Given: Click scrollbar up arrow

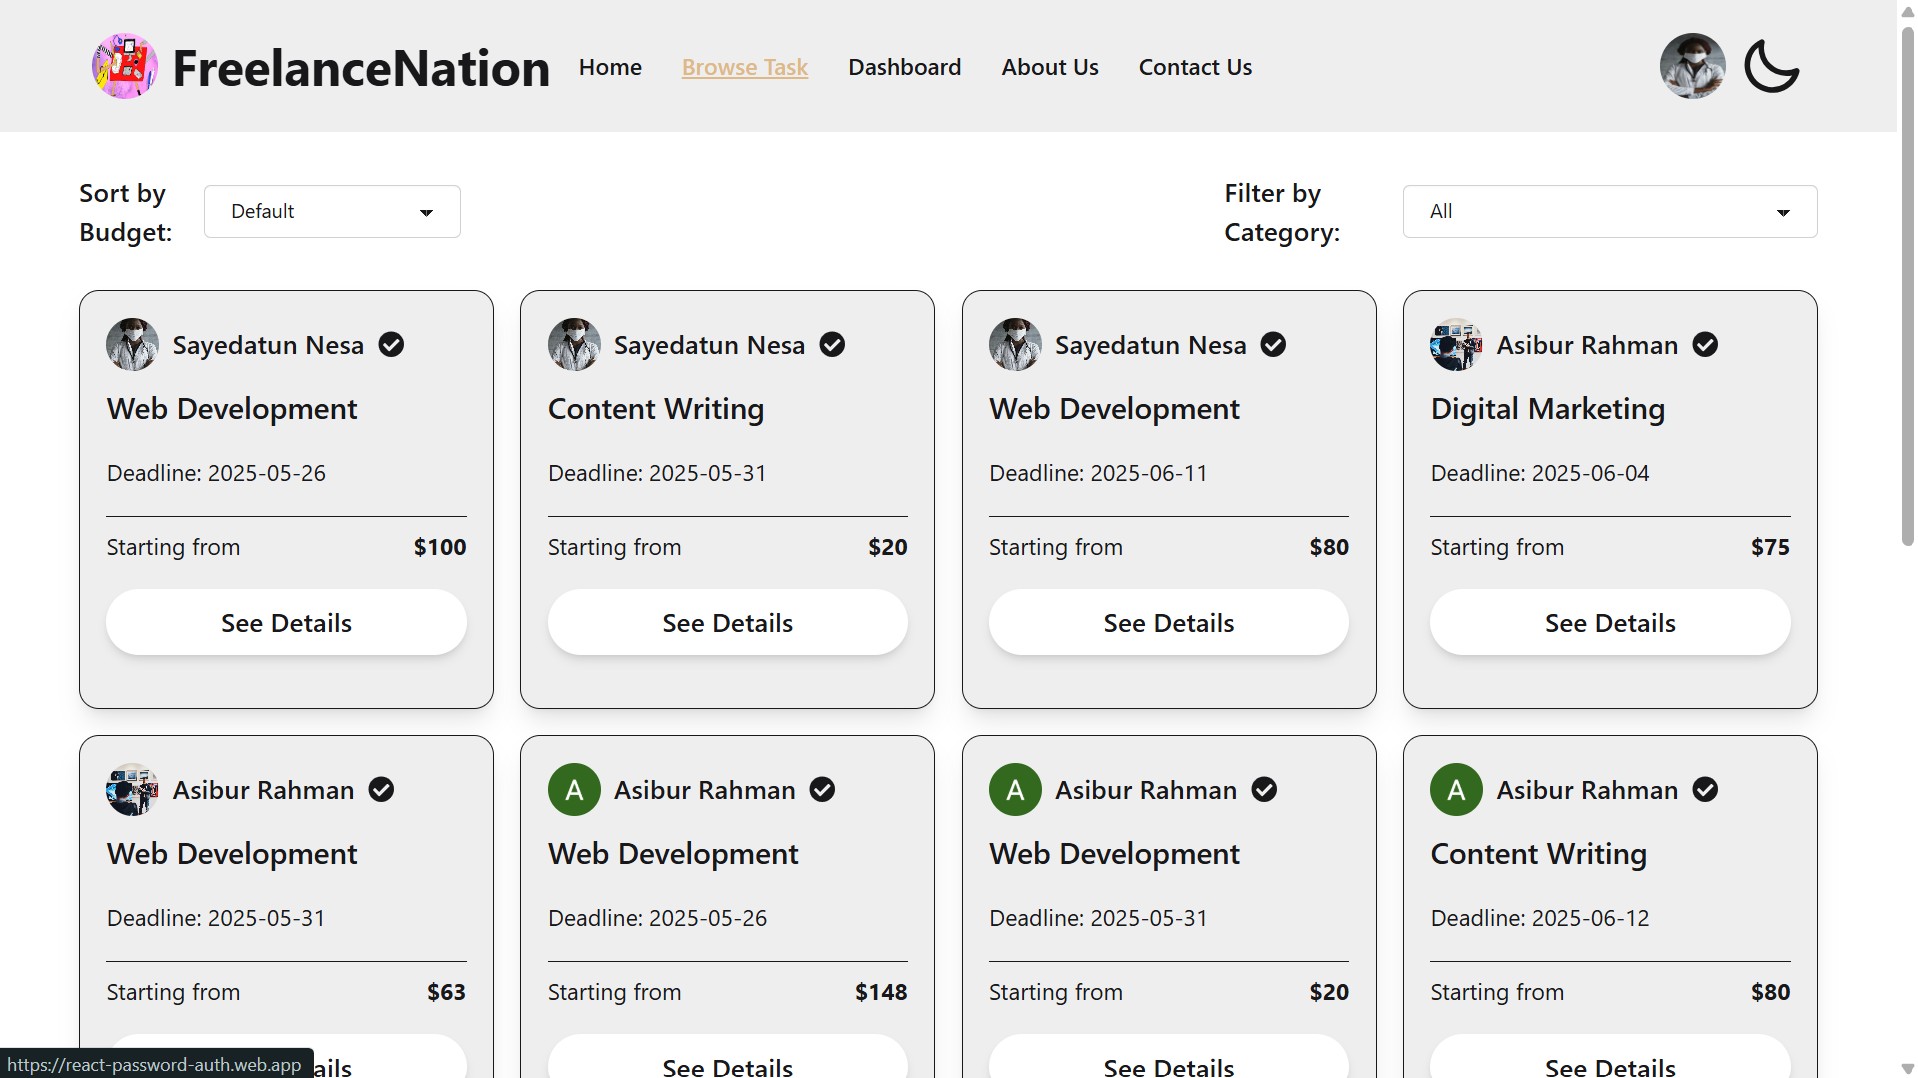Looking at the screenshot, I should point(1907,11).
